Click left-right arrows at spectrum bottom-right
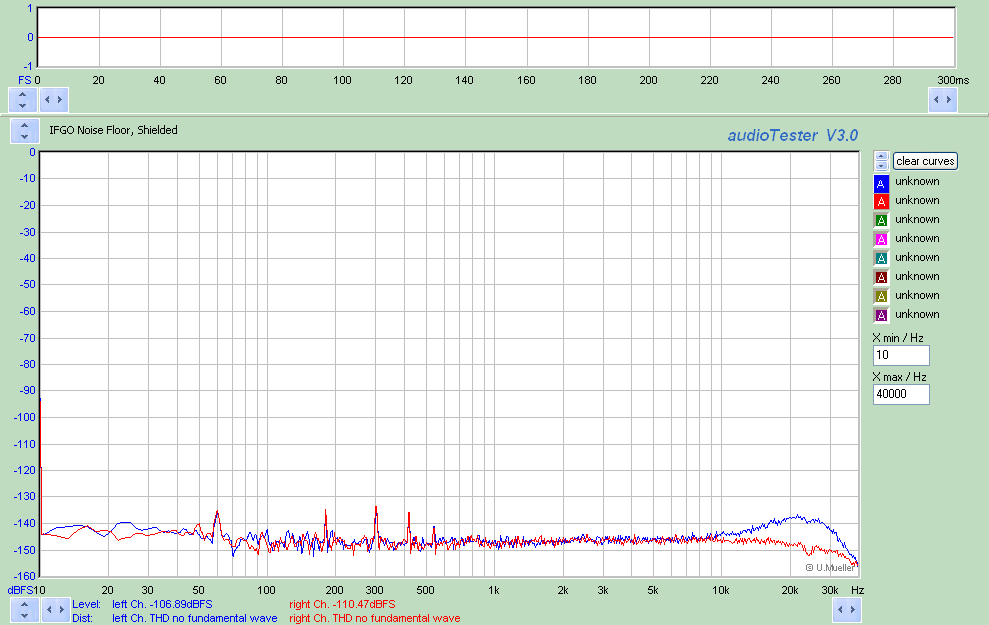989x625 pixels. point(846,609)
